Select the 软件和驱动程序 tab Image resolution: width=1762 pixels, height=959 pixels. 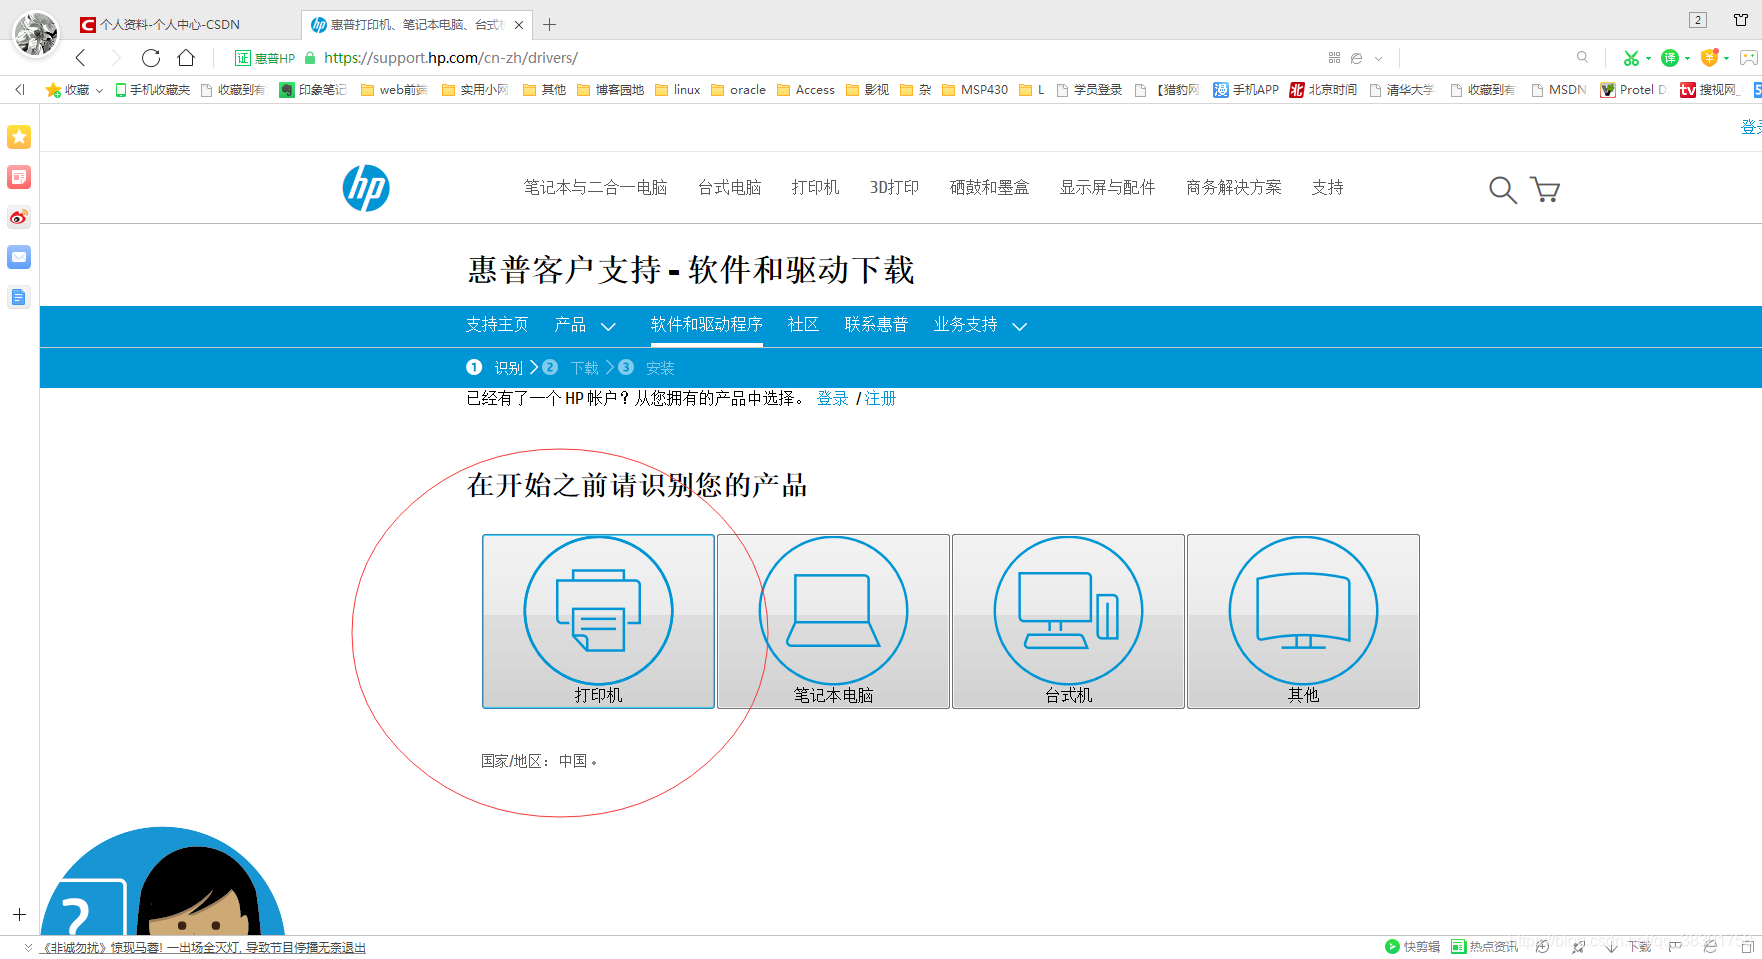click(x=706, y=325)
